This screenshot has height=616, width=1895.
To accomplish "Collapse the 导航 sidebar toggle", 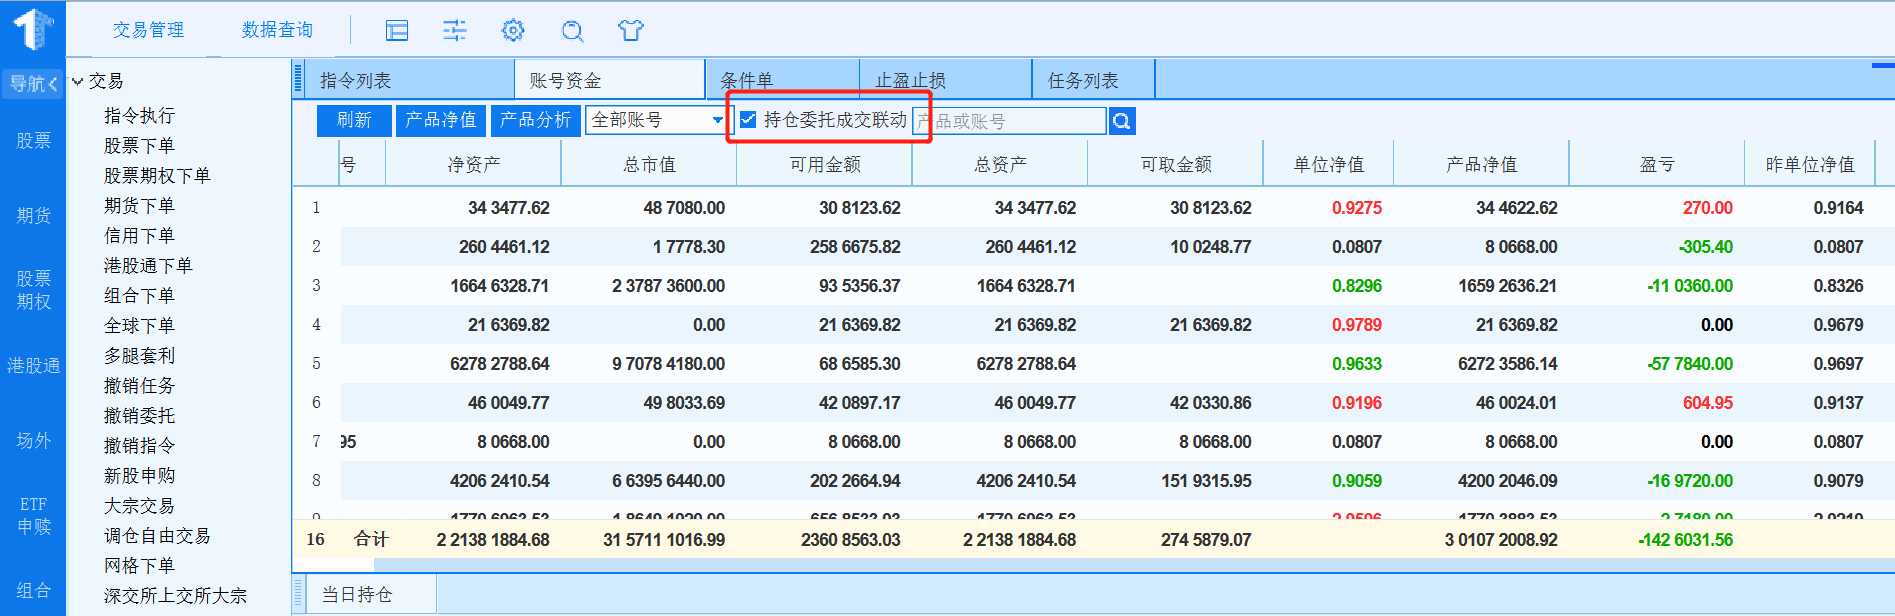I will [33, 84].
